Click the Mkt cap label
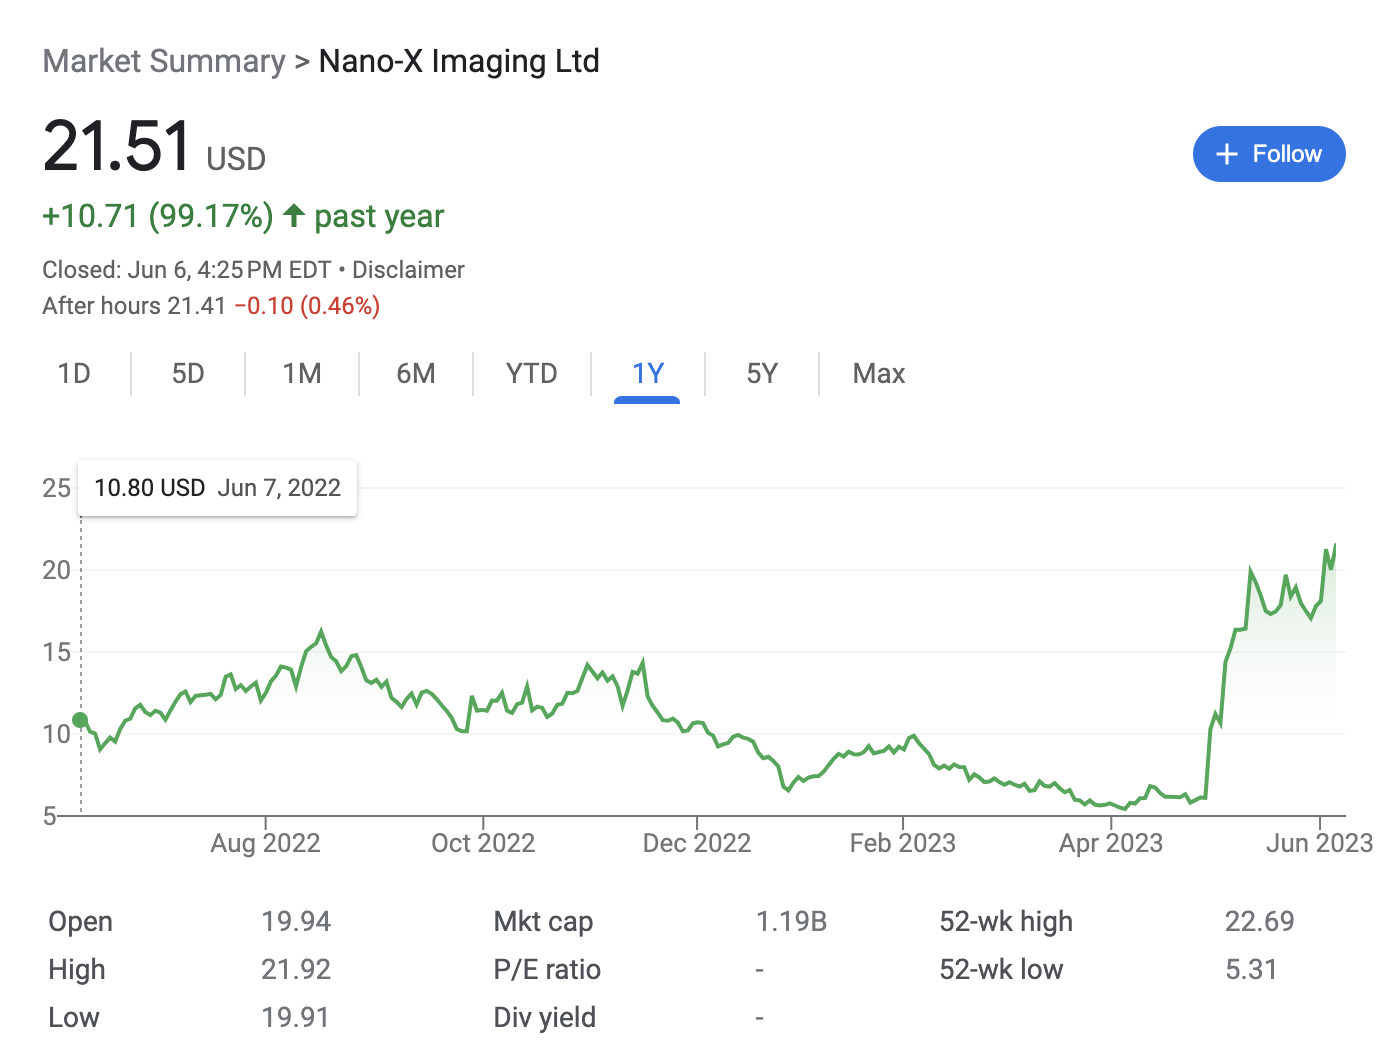This screenshot has height=1054, width=1394. click(543, 921)
